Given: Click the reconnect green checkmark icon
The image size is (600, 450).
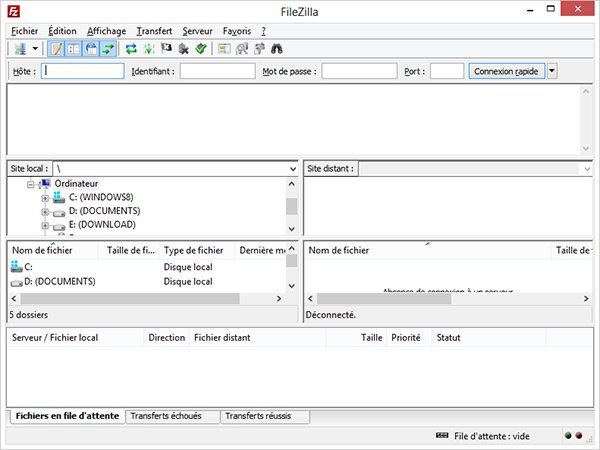Looking at the screenshot, I should coord(201,49).
